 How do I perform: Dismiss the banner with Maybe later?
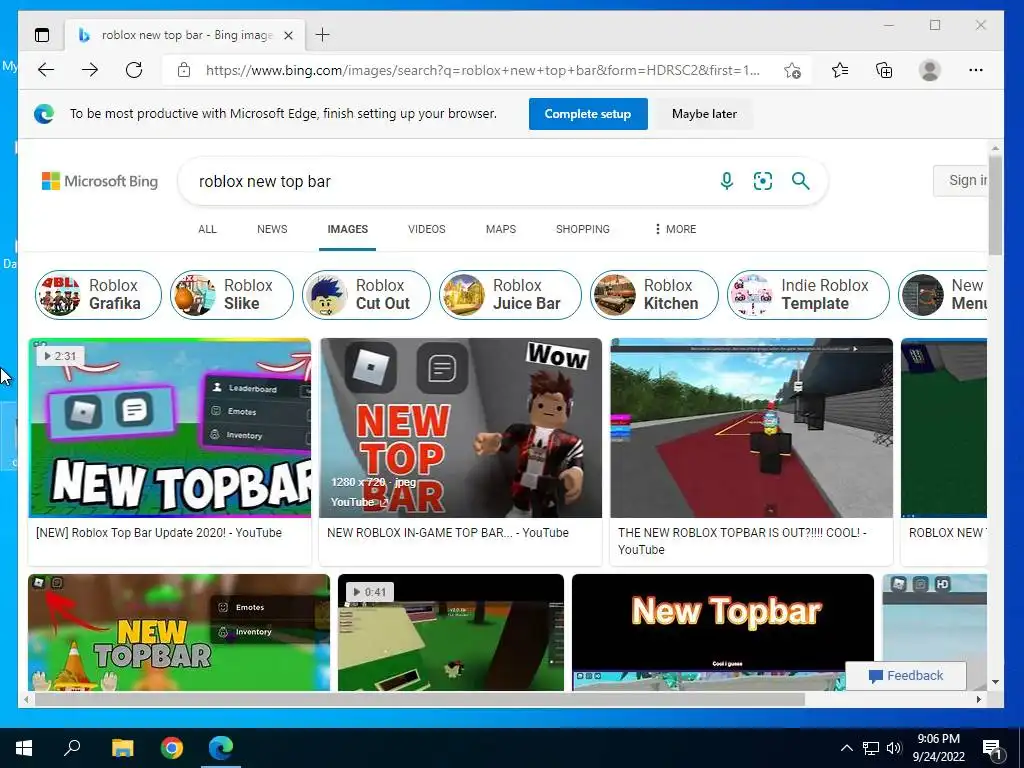704,114
